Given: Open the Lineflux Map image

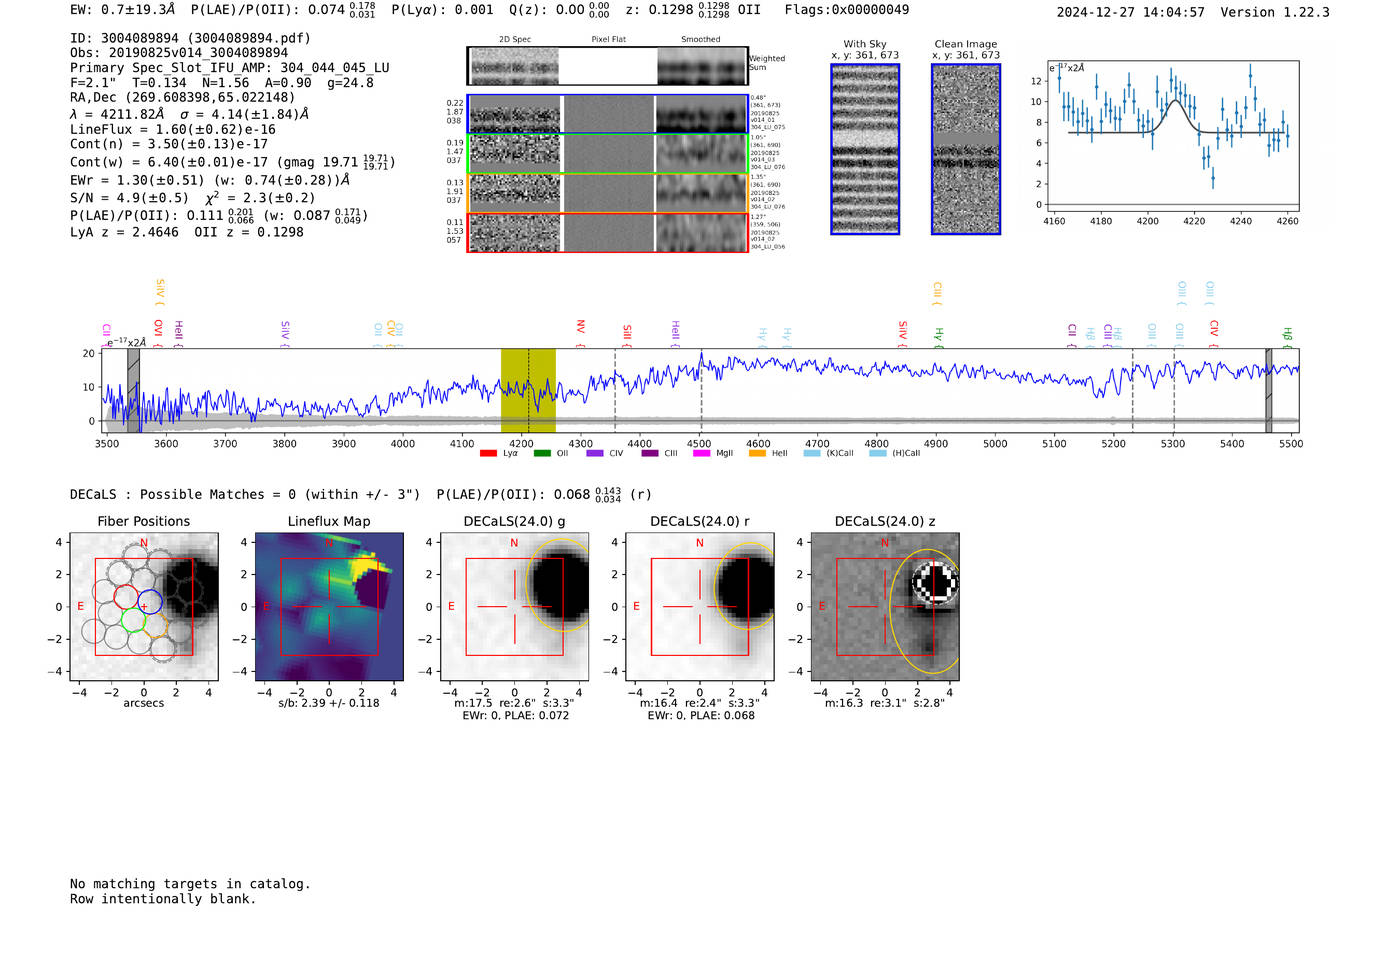Looking at the screenshot, I should click(329, 607).
